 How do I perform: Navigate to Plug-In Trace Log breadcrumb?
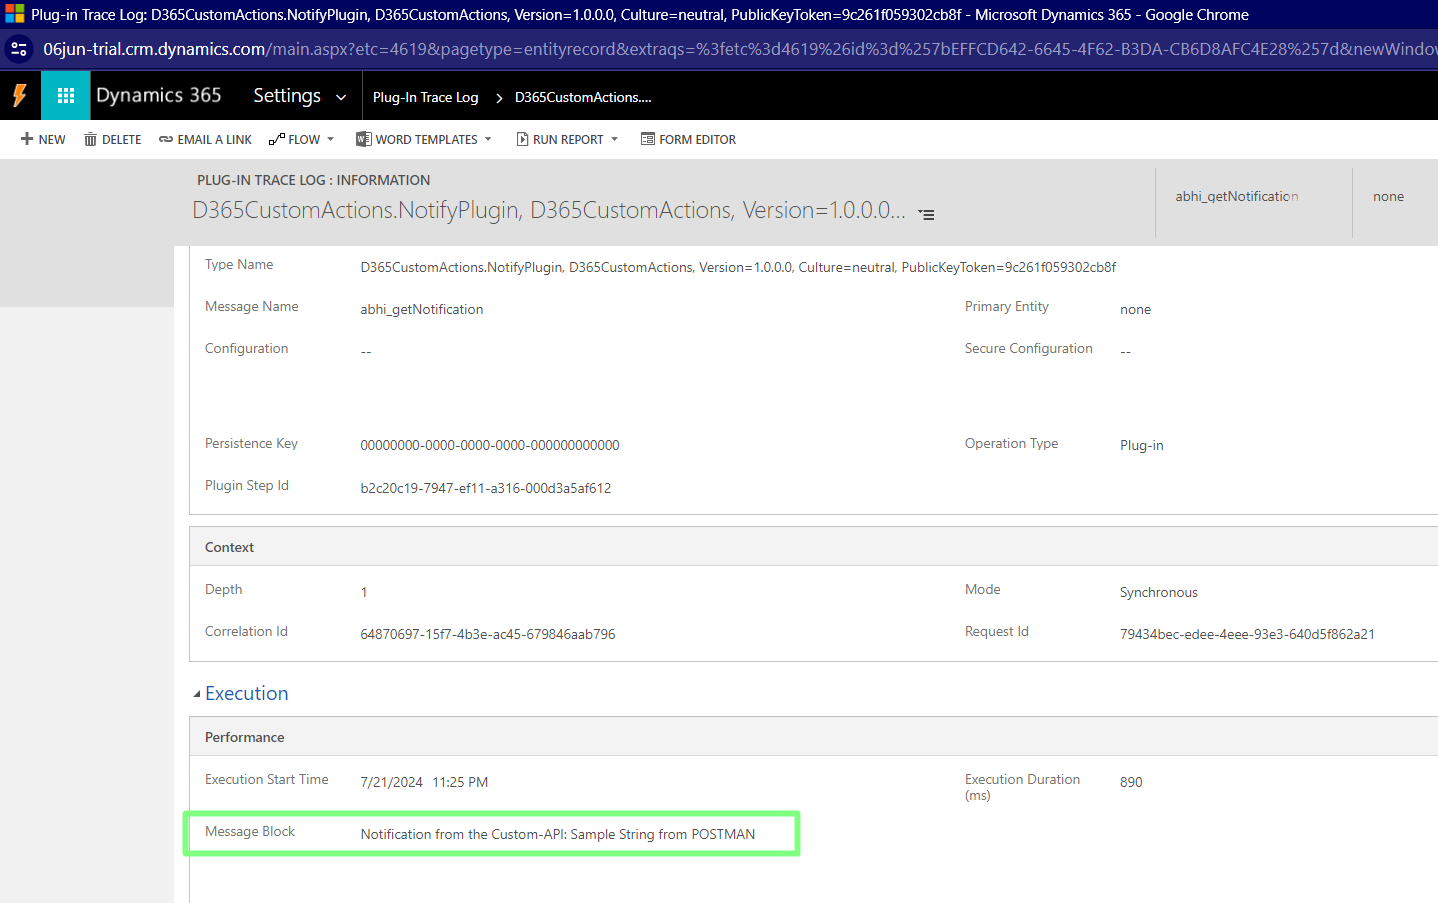[425, 97]
